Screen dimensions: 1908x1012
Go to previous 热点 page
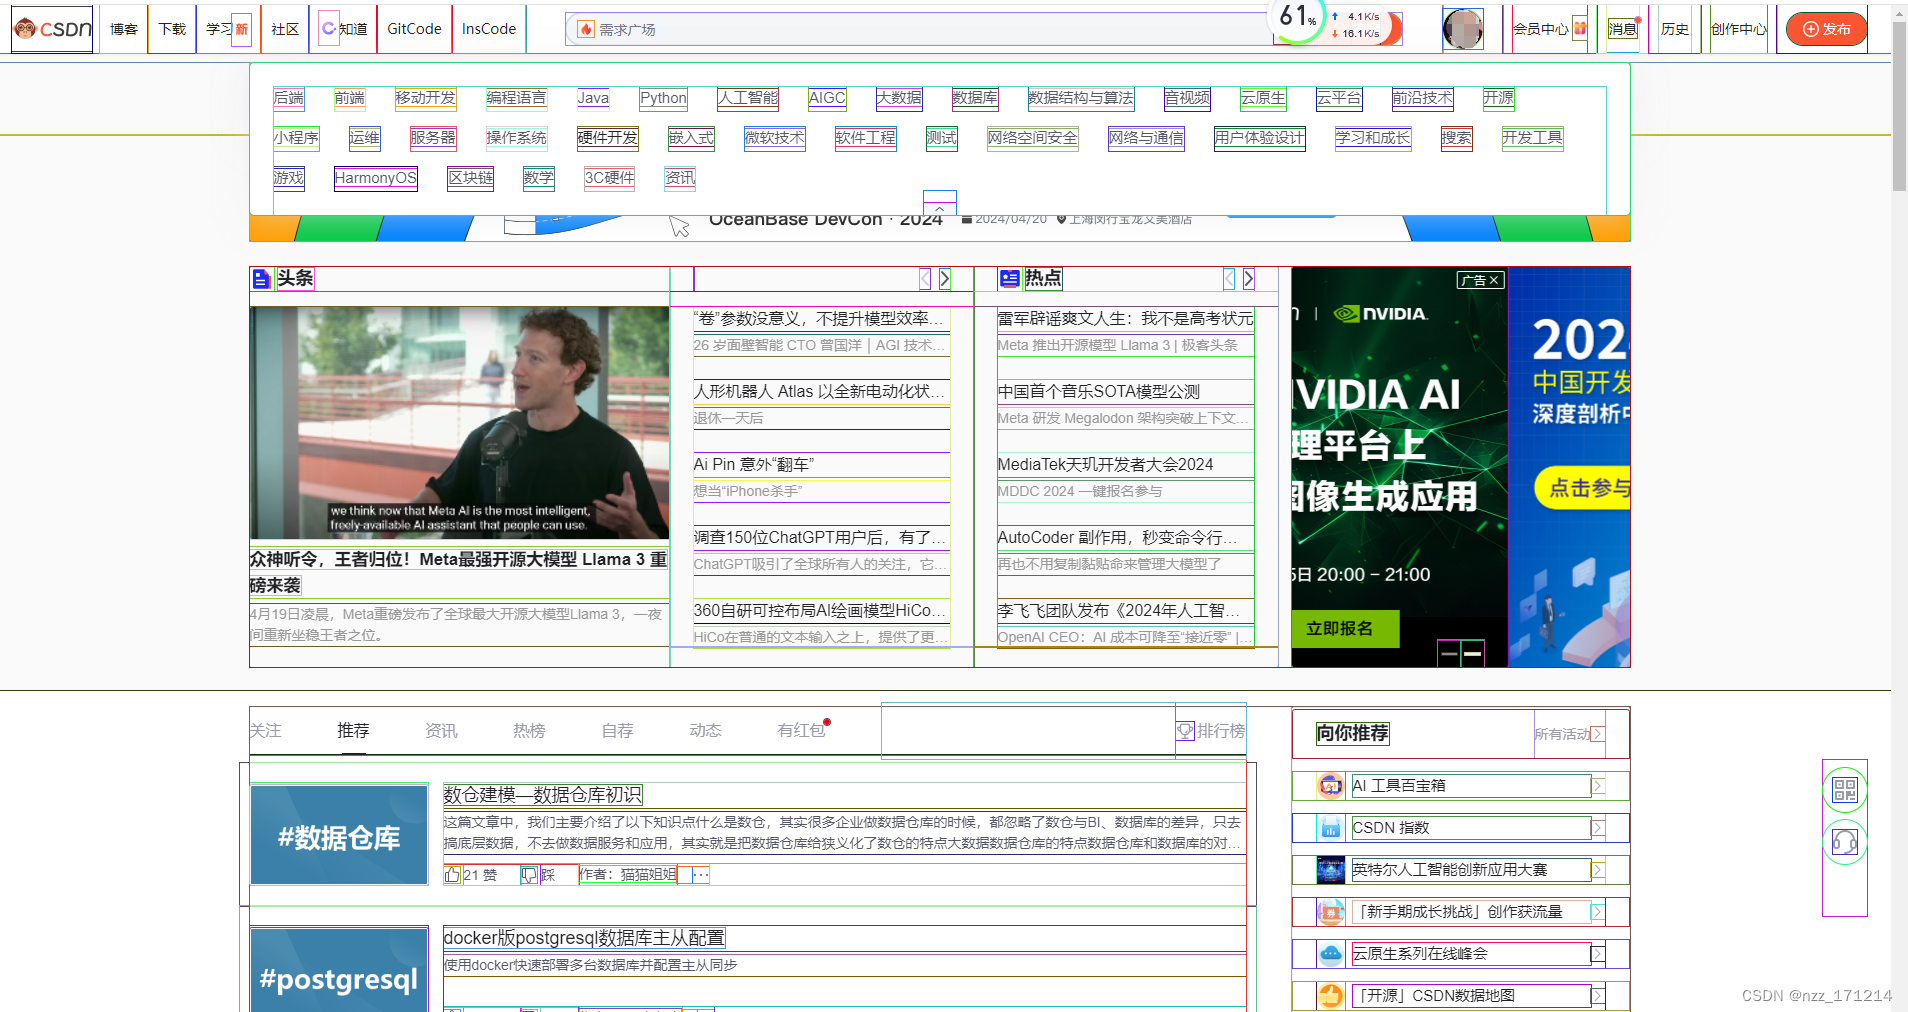click(x=1229, y=279)
